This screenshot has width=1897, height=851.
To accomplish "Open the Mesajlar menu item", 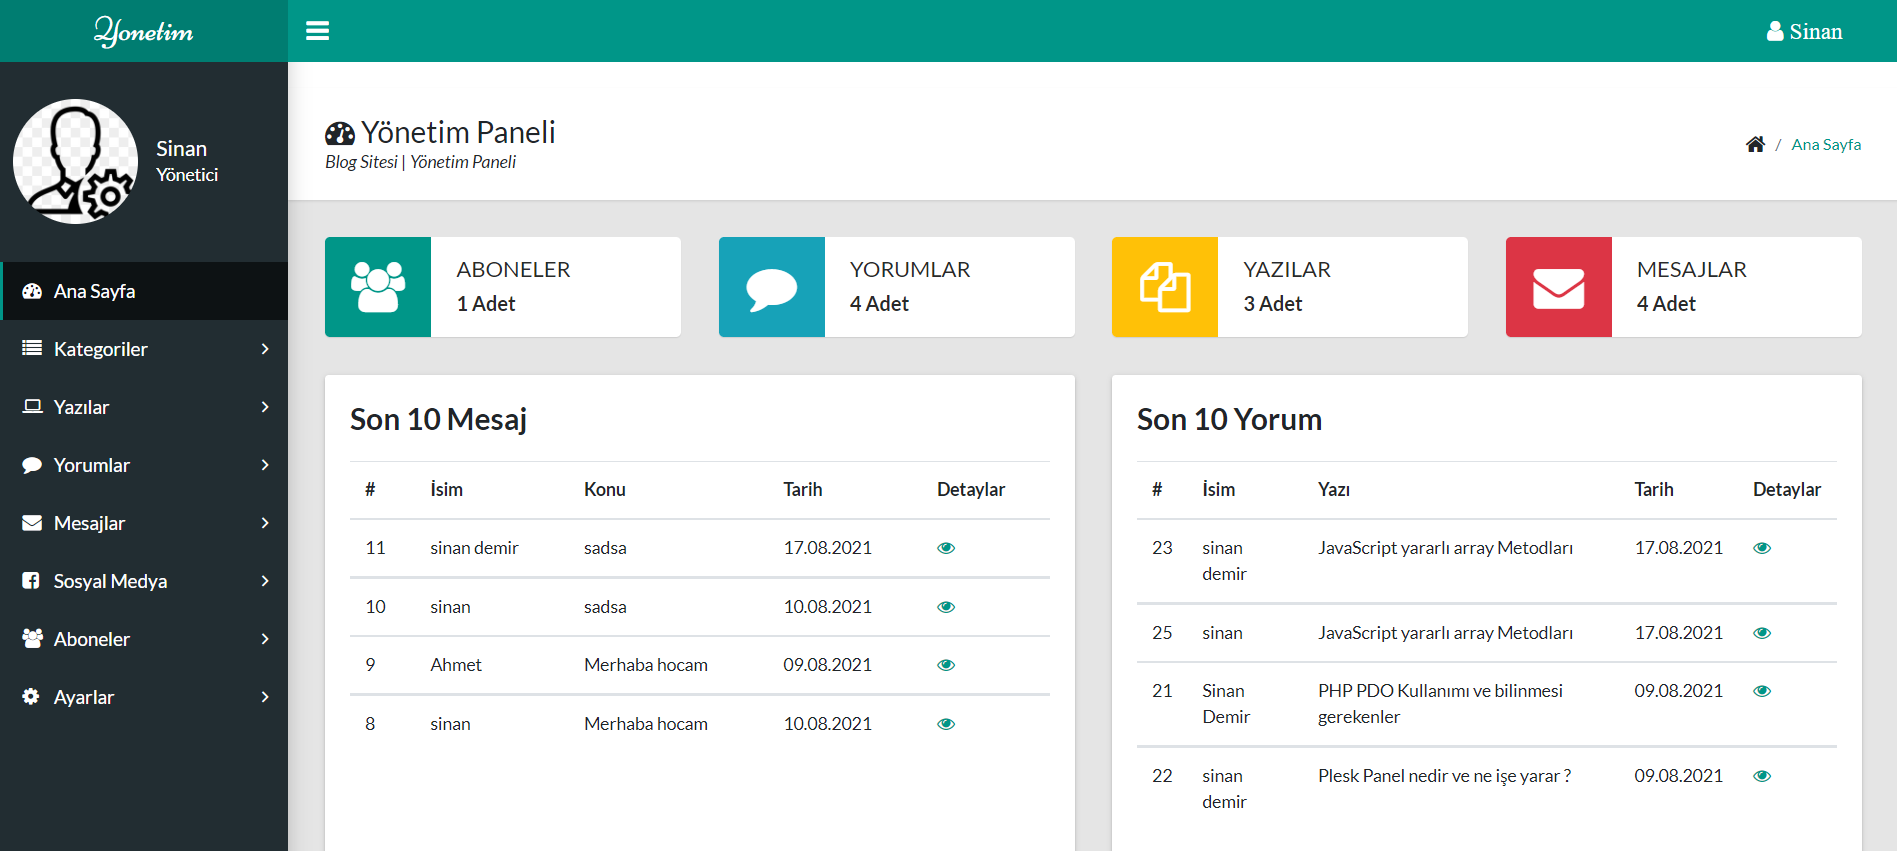I will click(x=144, y=523).
